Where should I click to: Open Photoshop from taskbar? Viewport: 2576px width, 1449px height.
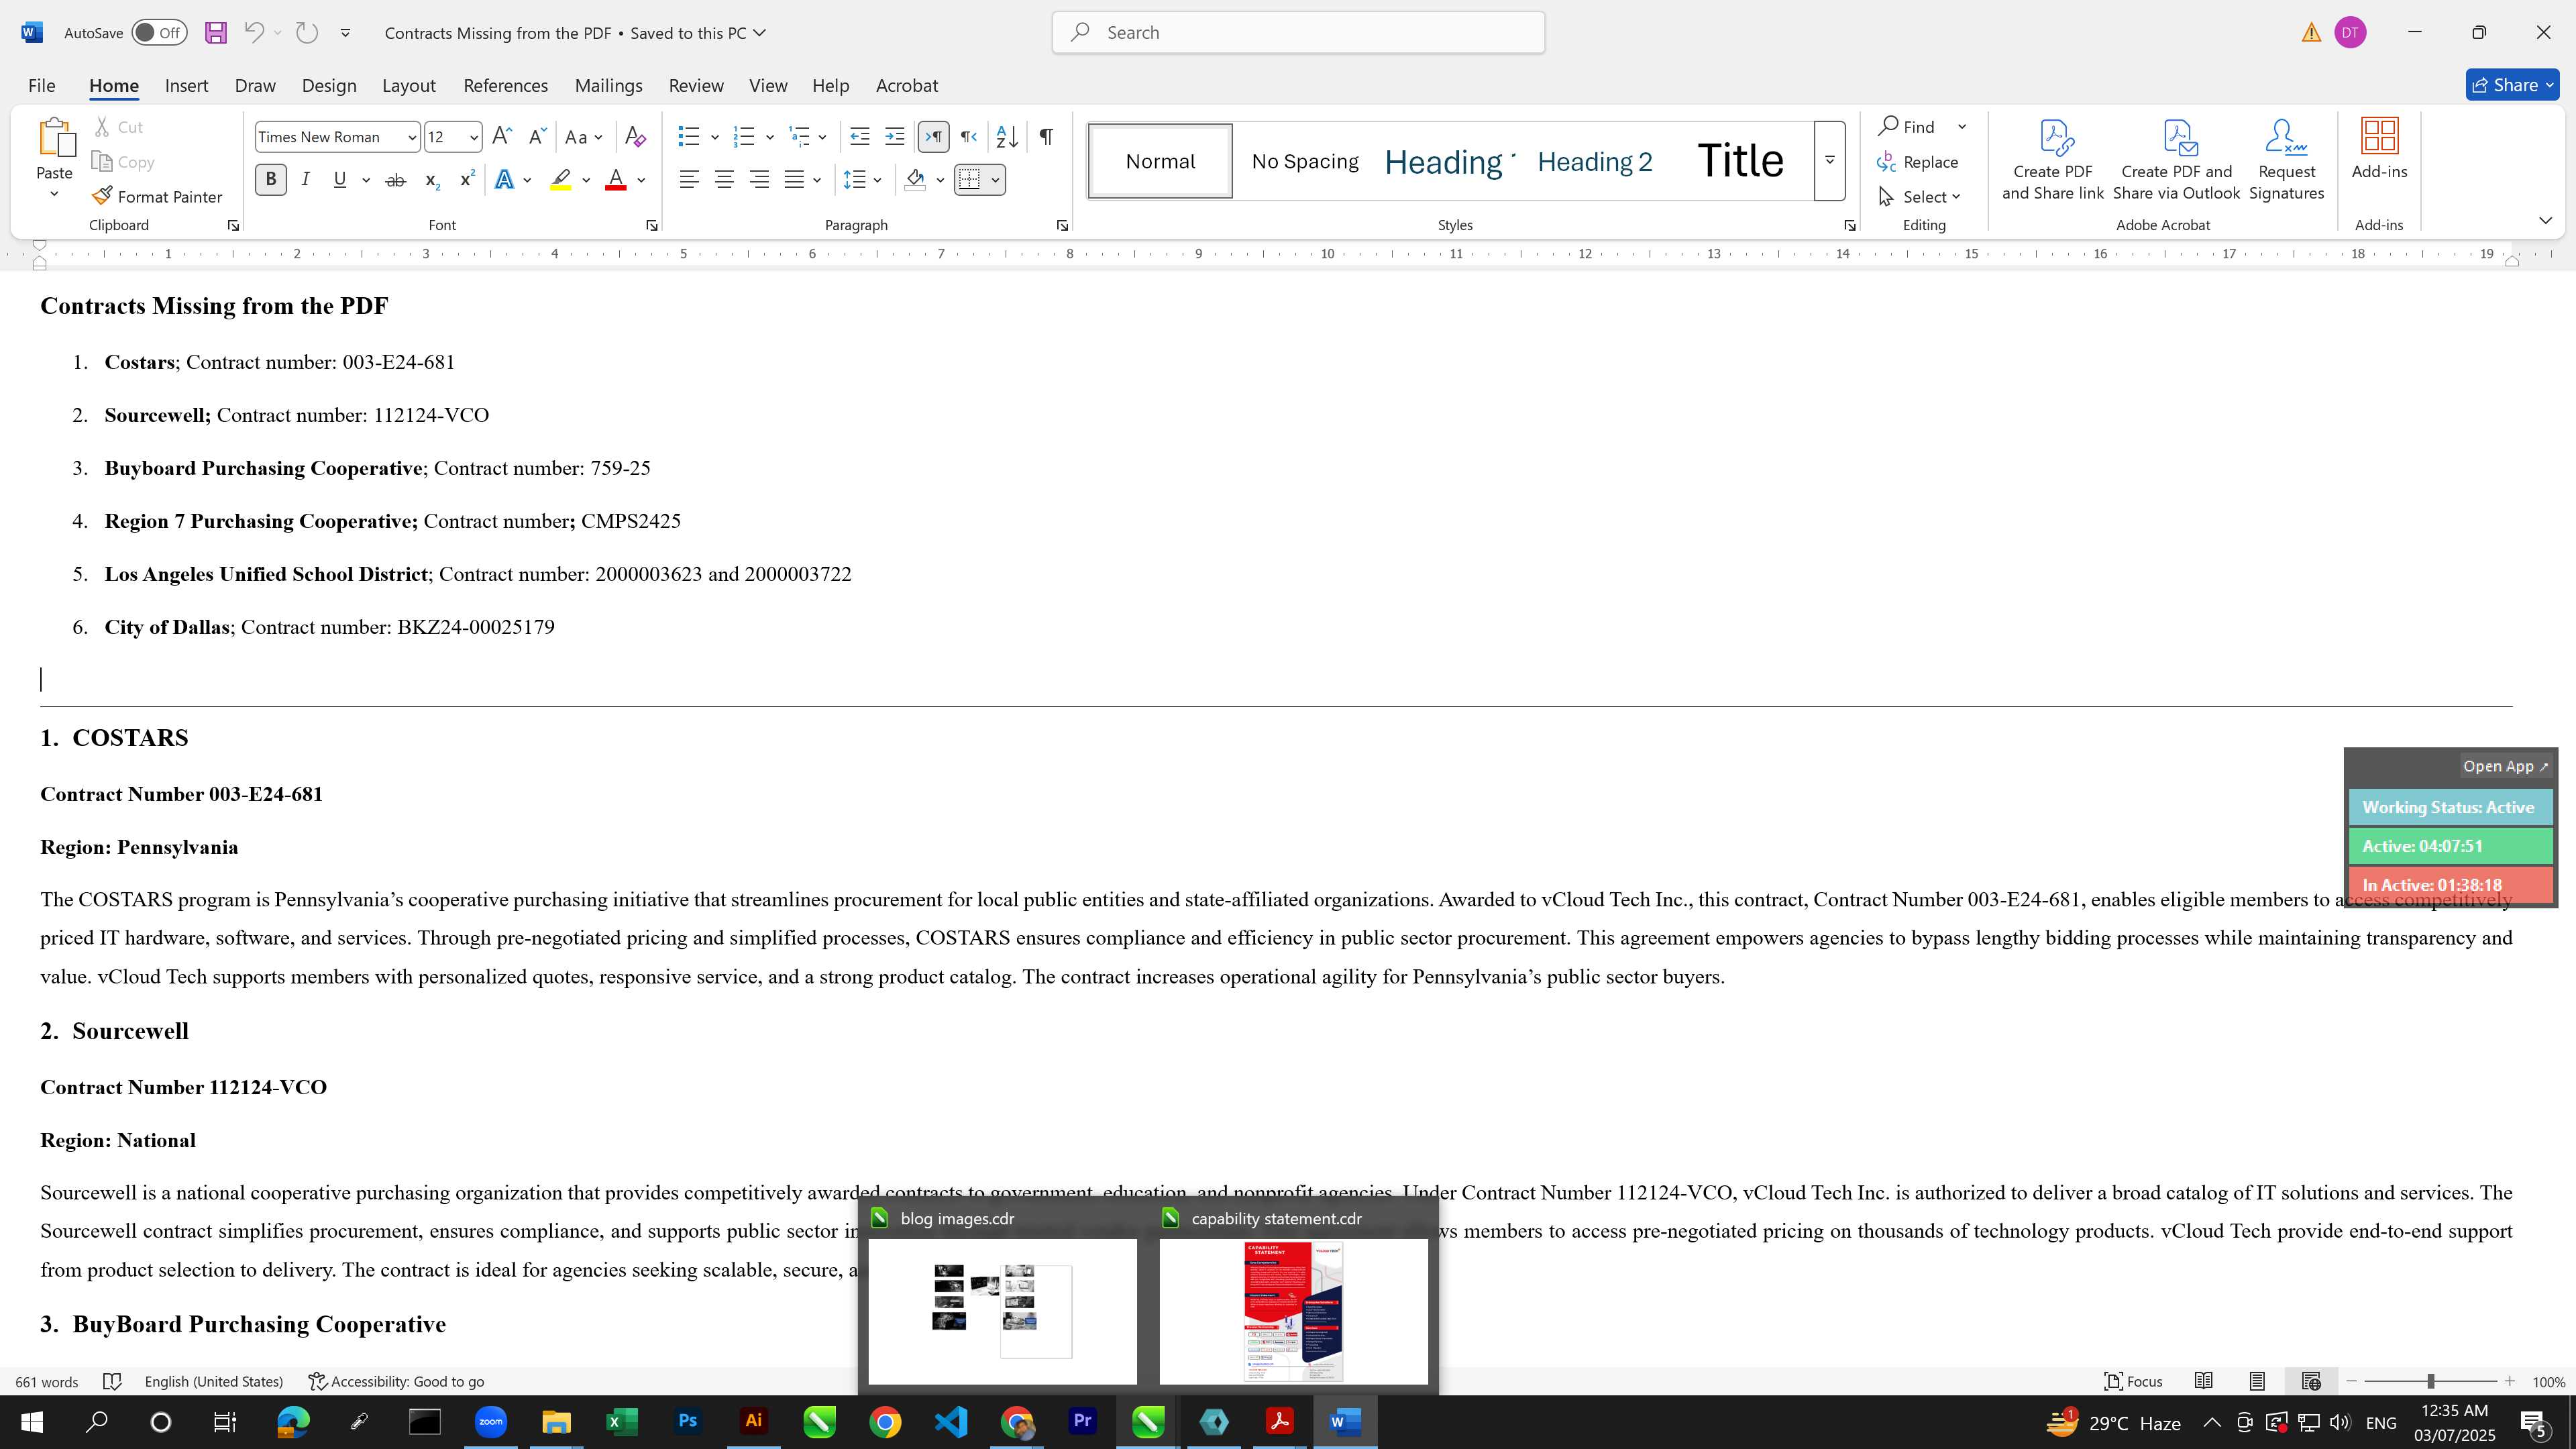tap(688, 1421)
